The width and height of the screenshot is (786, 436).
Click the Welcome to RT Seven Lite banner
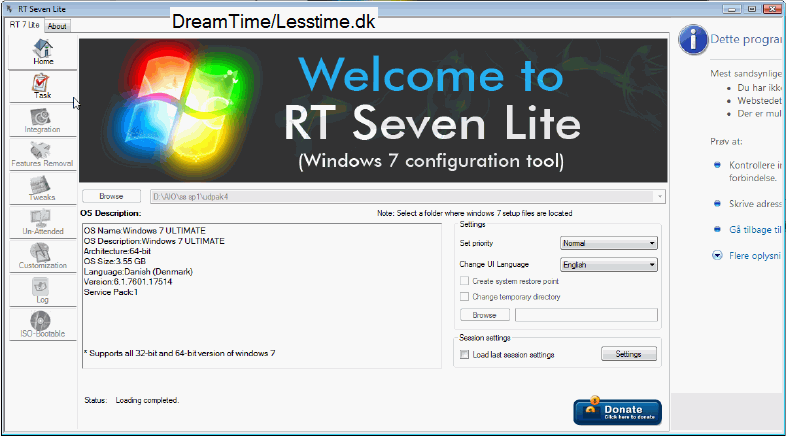tap(373, 111)
